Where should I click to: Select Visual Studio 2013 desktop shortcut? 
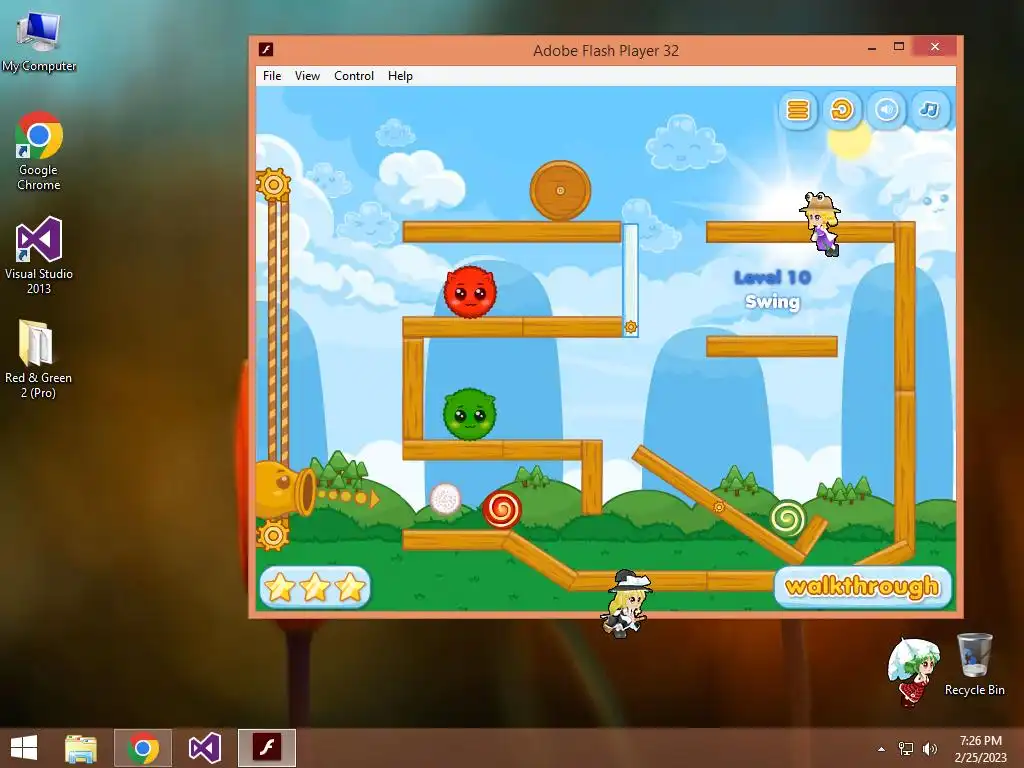pyautogui.click(x=39, y=256)
